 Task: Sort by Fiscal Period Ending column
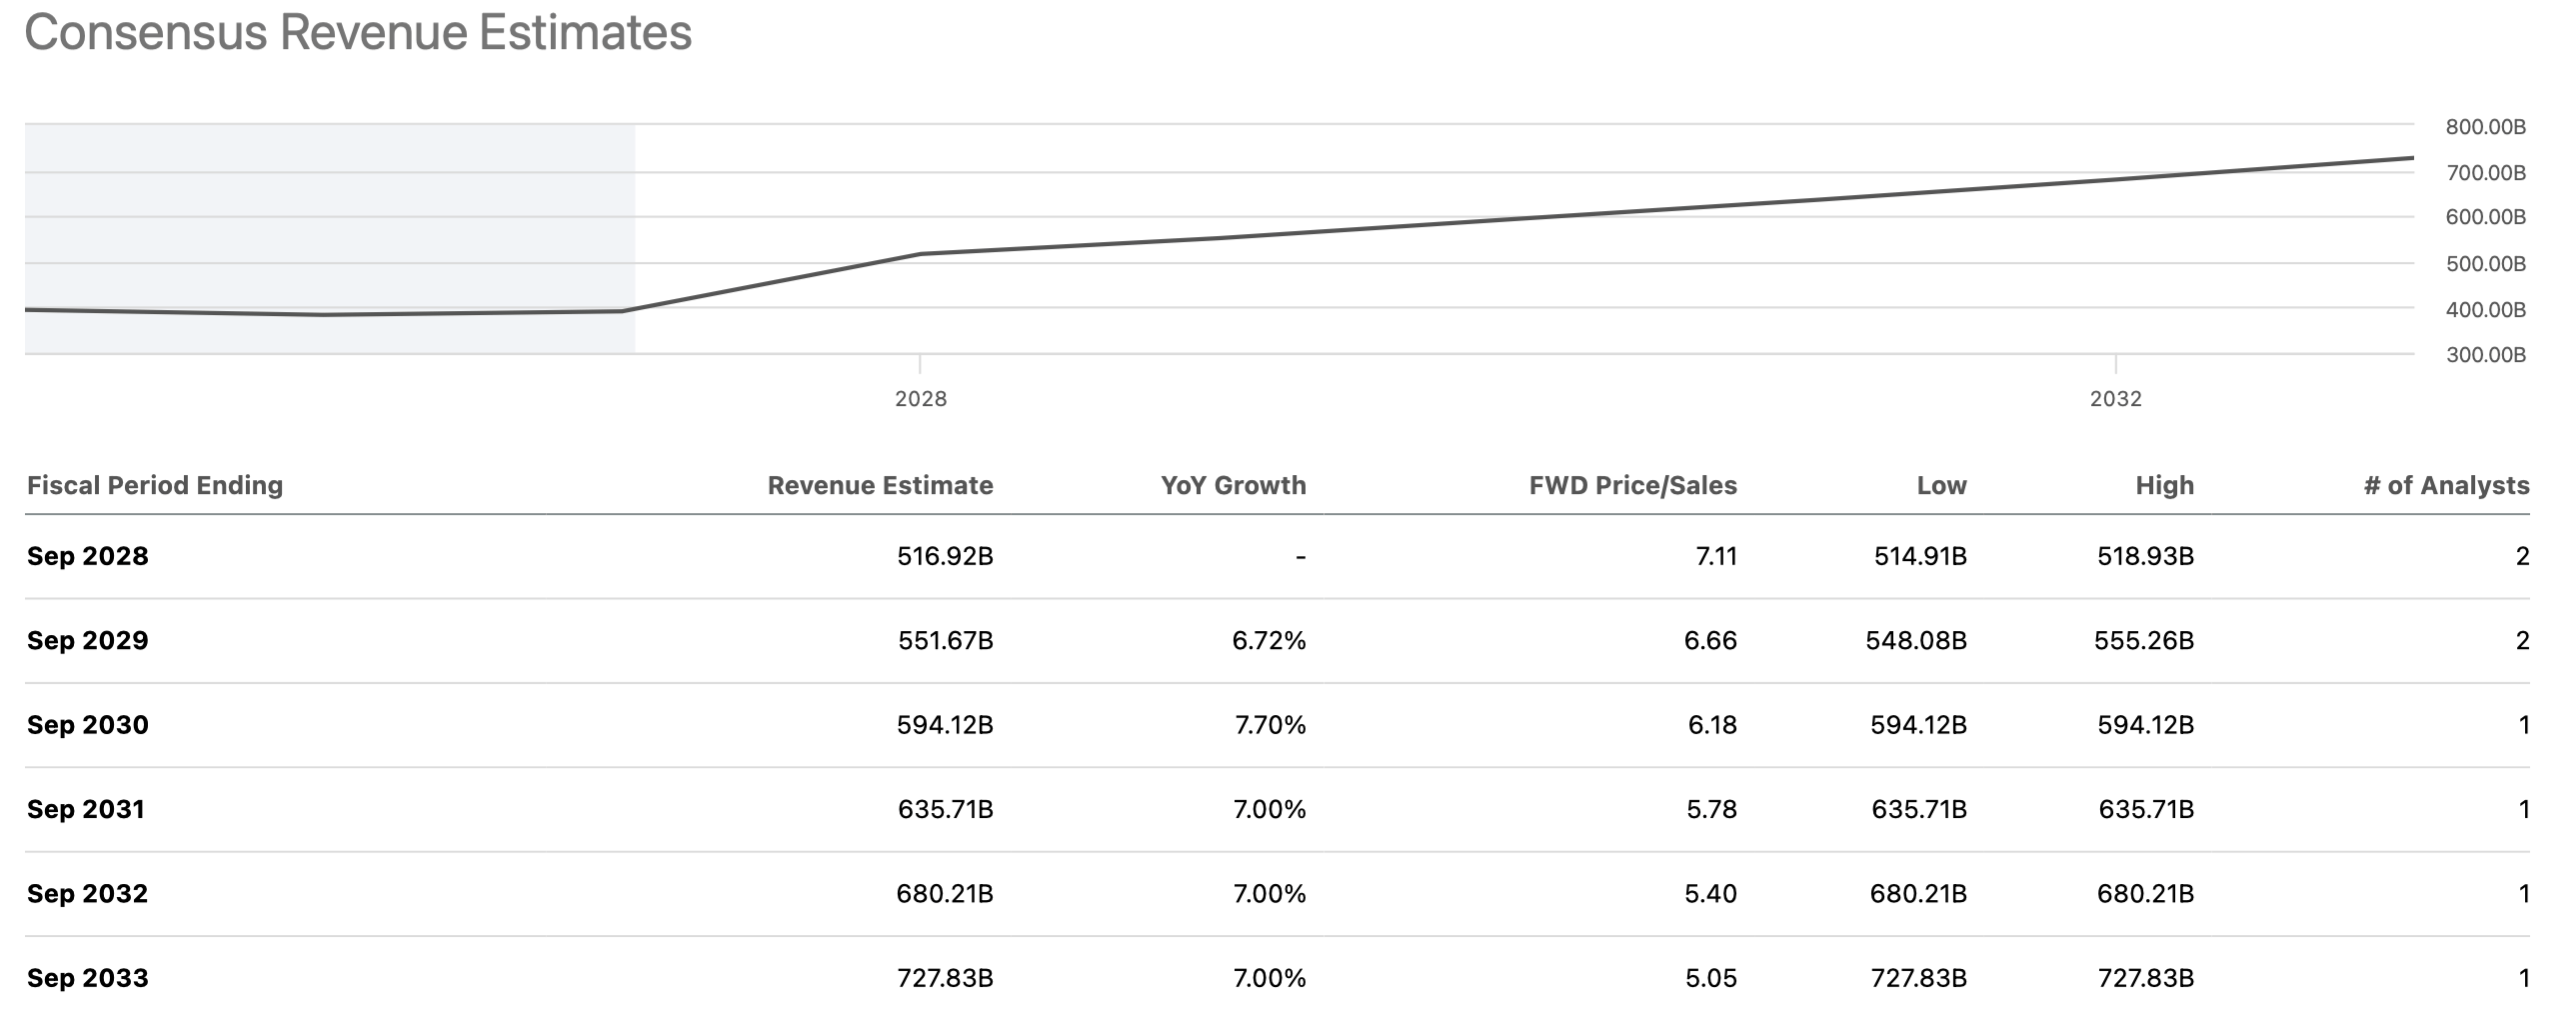(155, 486)
